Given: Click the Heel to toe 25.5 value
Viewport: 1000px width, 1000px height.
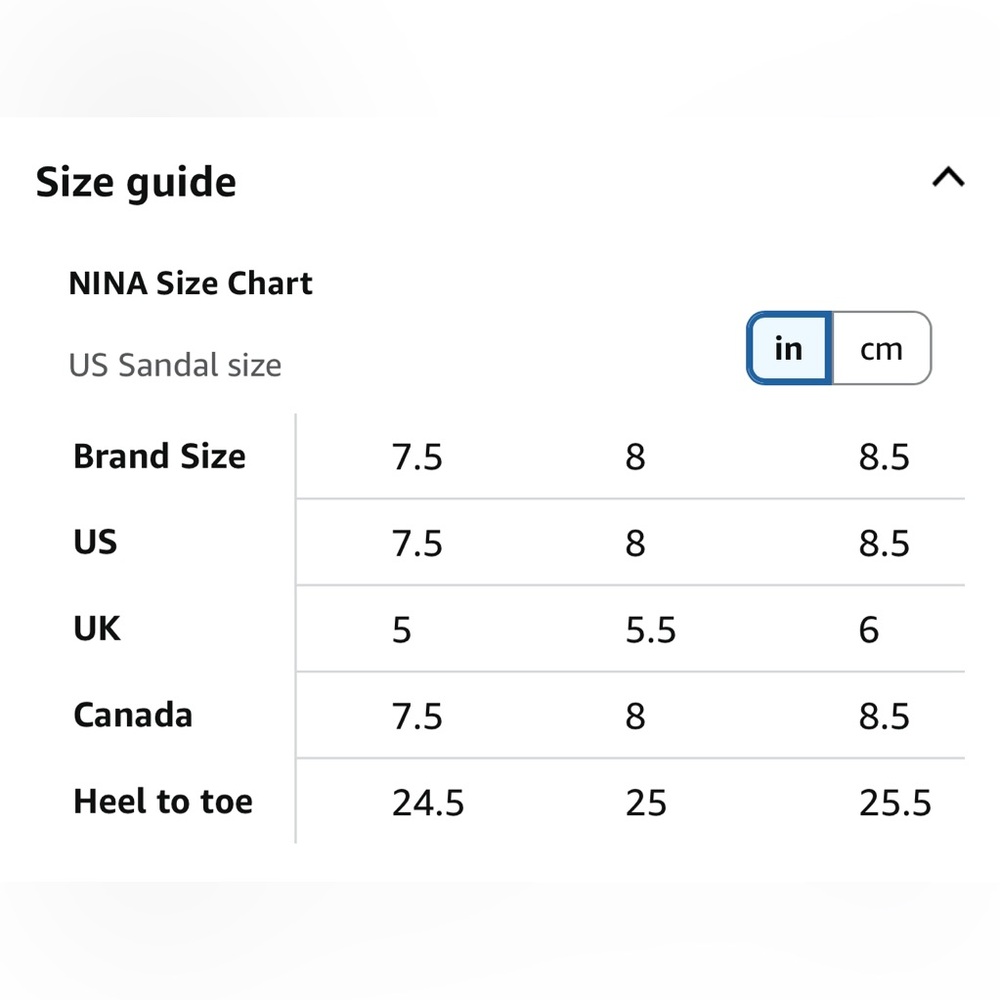Looking at the screenshot, I should (895, 802).
